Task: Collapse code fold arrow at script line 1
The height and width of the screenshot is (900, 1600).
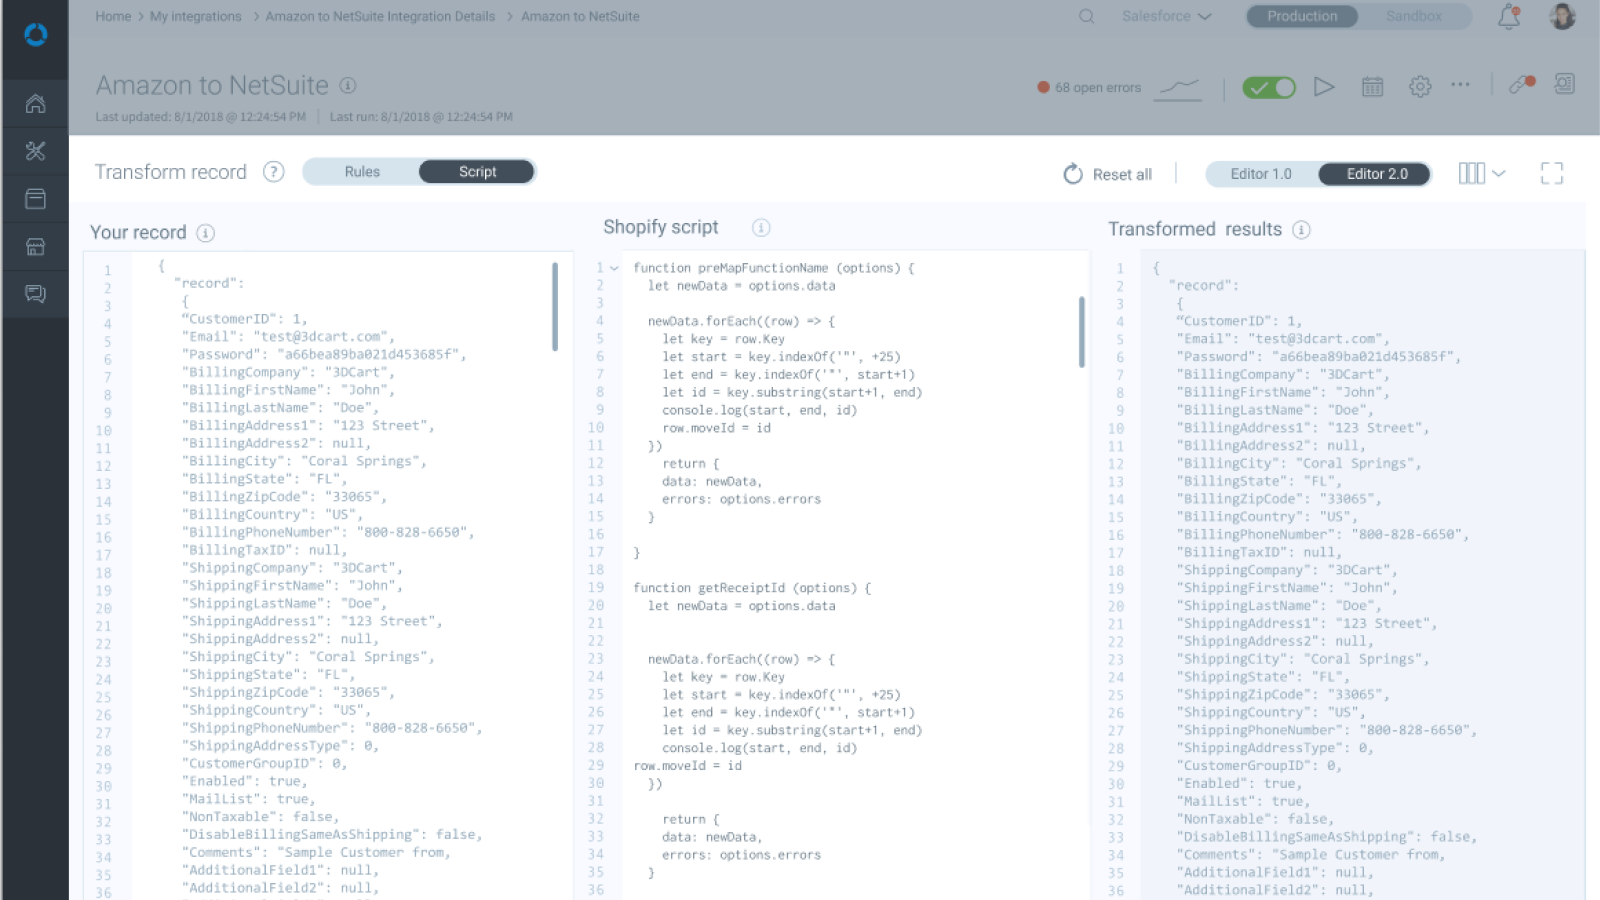Action: coord(614,268)
